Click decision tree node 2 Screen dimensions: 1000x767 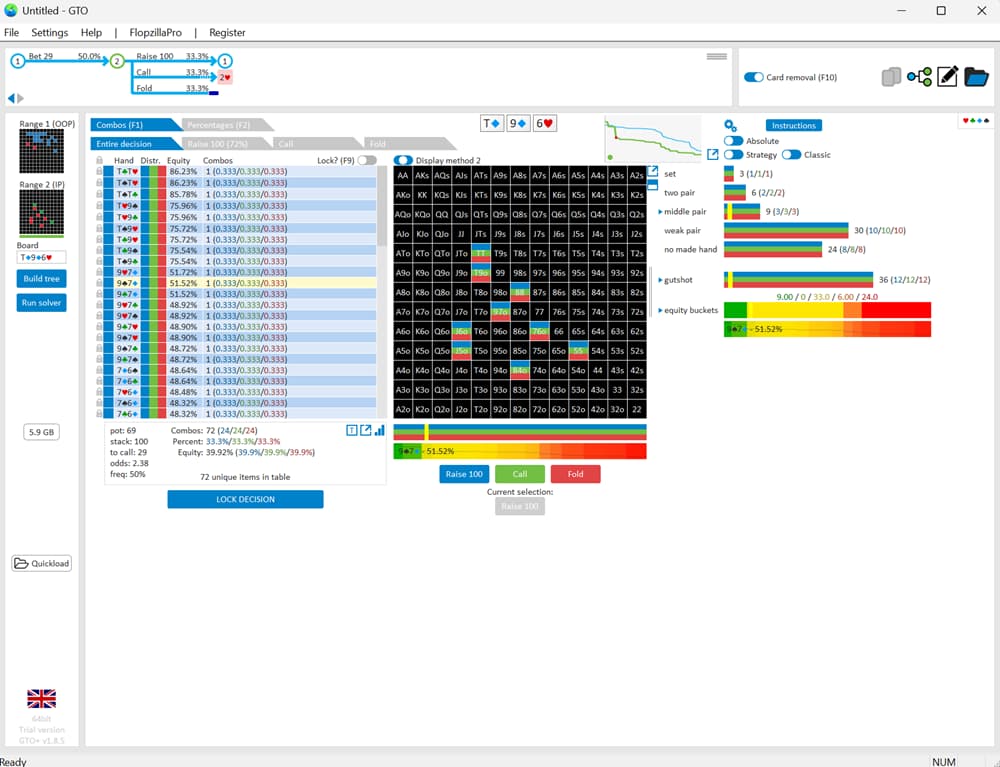[x=117, y=61]
